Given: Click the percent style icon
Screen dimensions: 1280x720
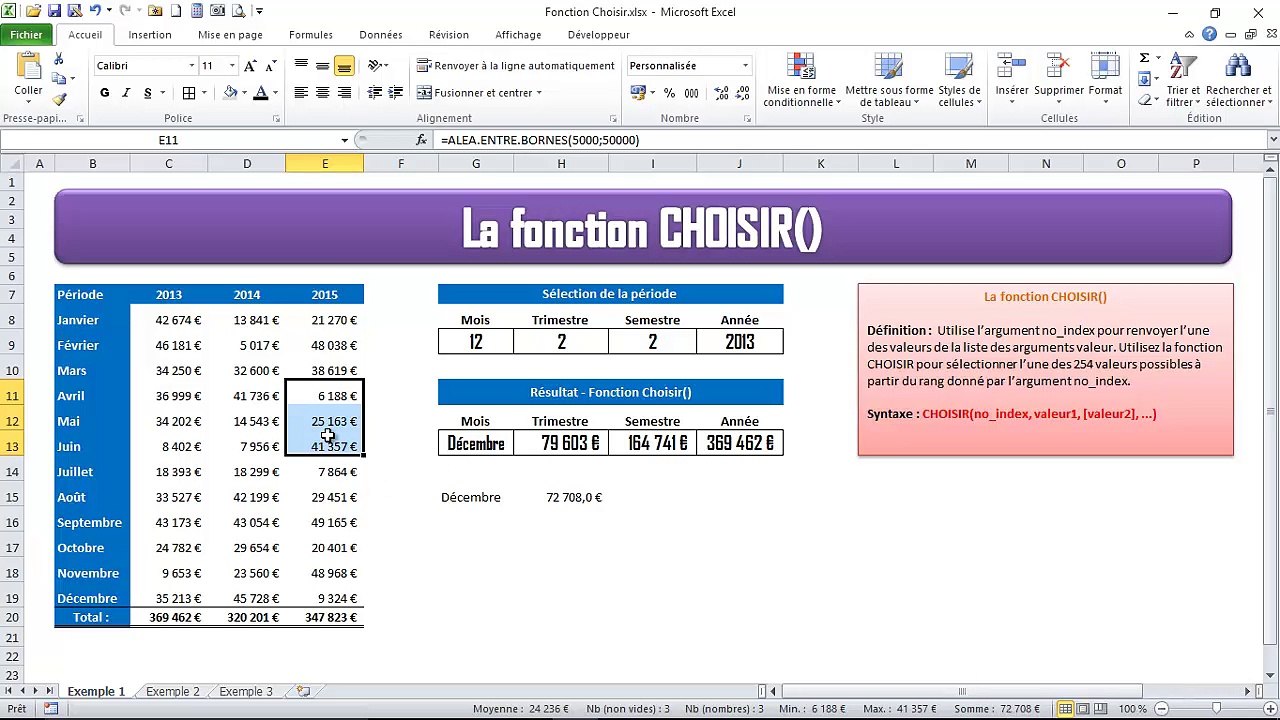Looking at the screenshot, I should [669, 93].
